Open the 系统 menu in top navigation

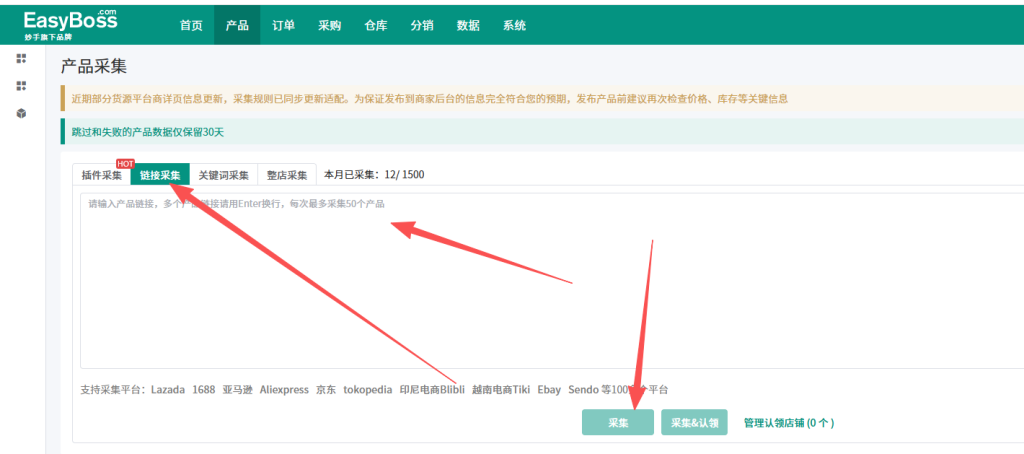pyautogui.click(x=514, y=25)
